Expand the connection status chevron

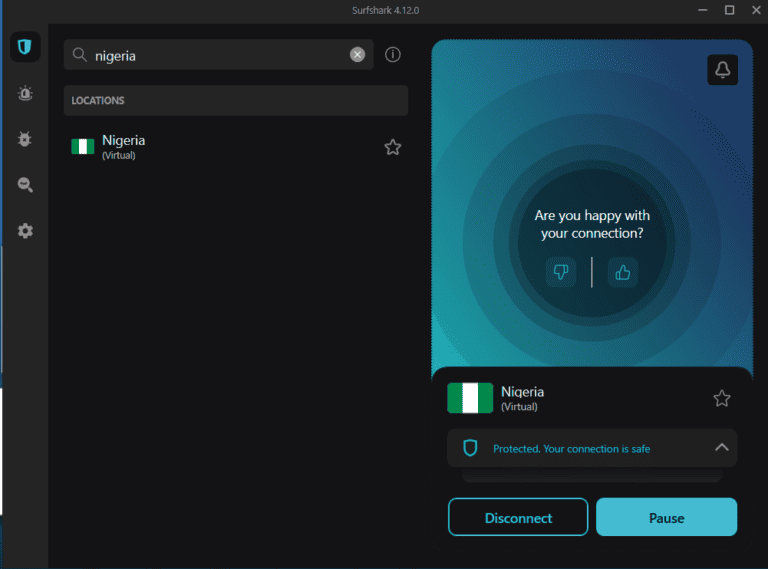tap(721, 448)
